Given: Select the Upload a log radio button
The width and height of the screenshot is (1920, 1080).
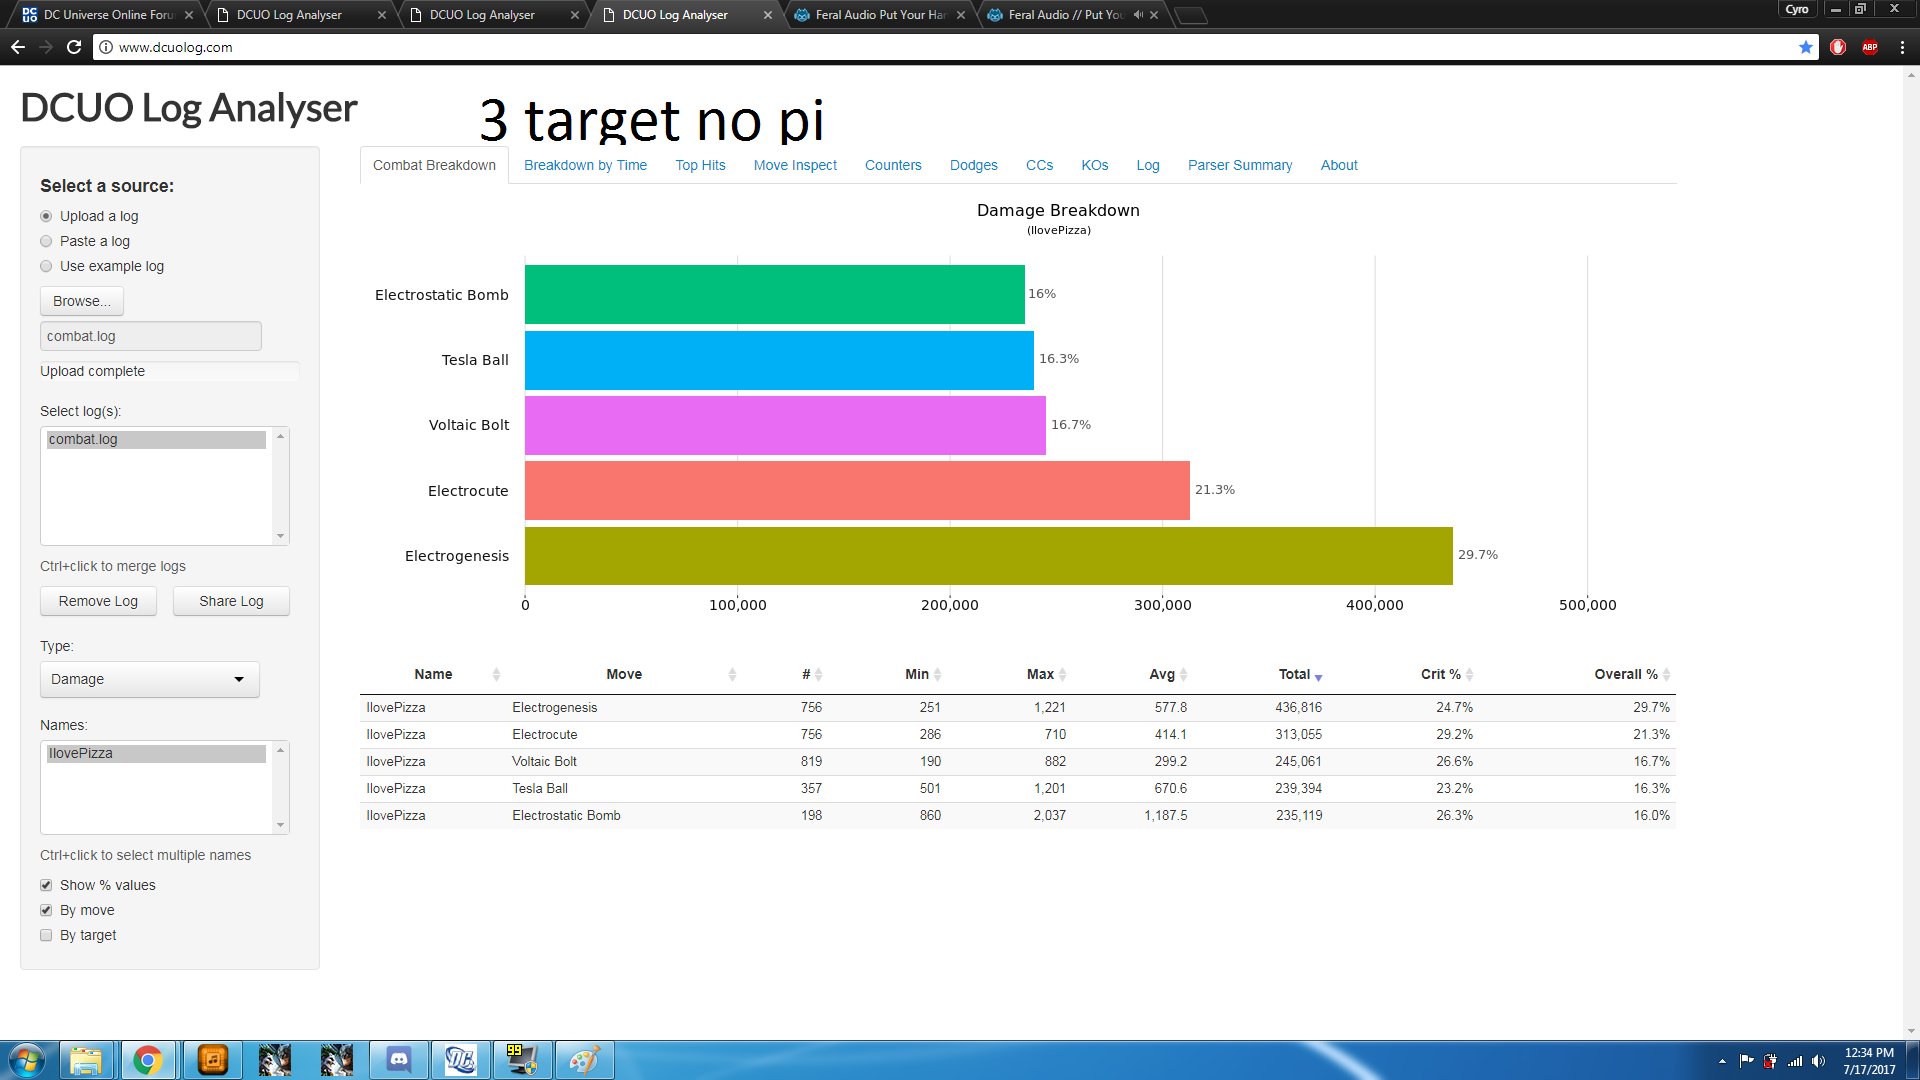Looking at the screenshot, I should point(46,216).
